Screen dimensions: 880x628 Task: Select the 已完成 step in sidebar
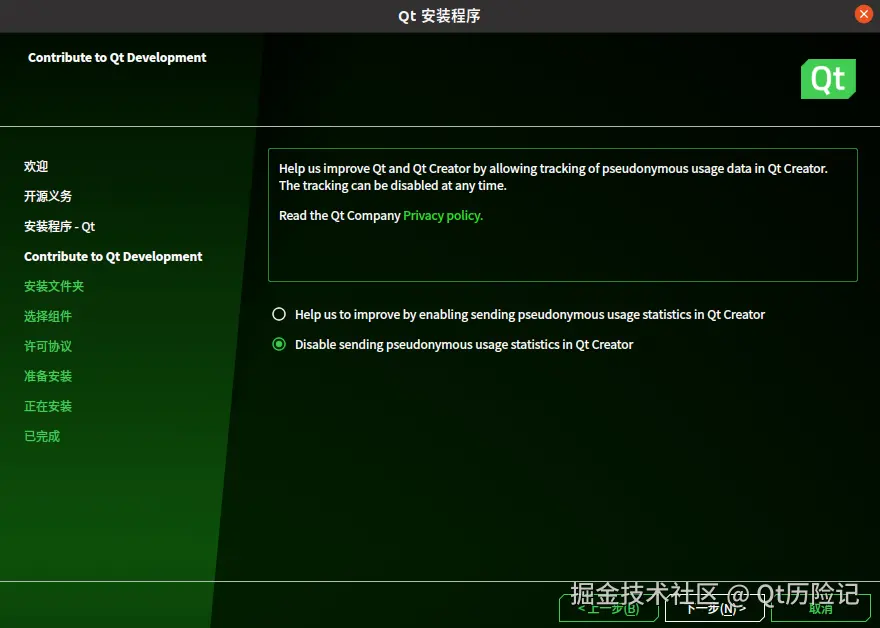click(x=42, y=436)
